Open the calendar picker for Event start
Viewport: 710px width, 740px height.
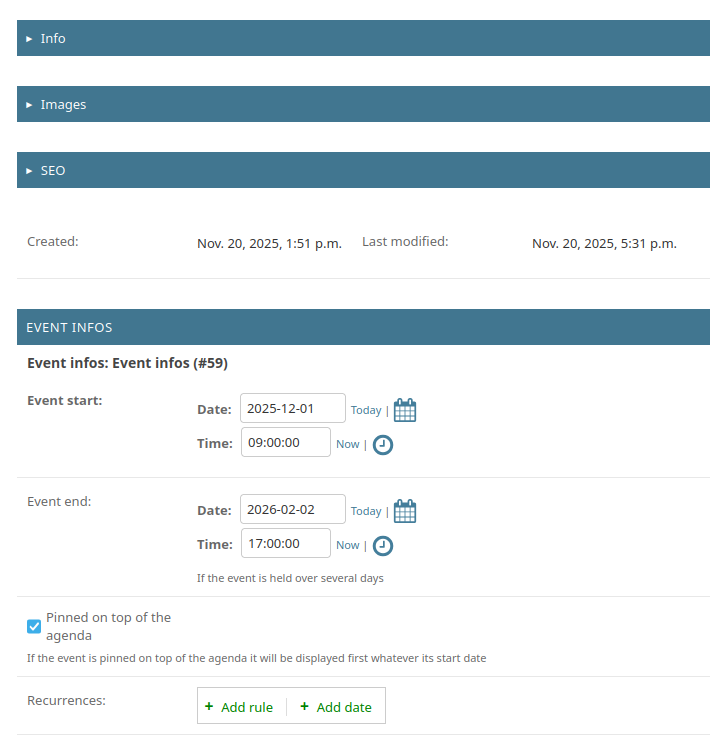coord(405,410)
